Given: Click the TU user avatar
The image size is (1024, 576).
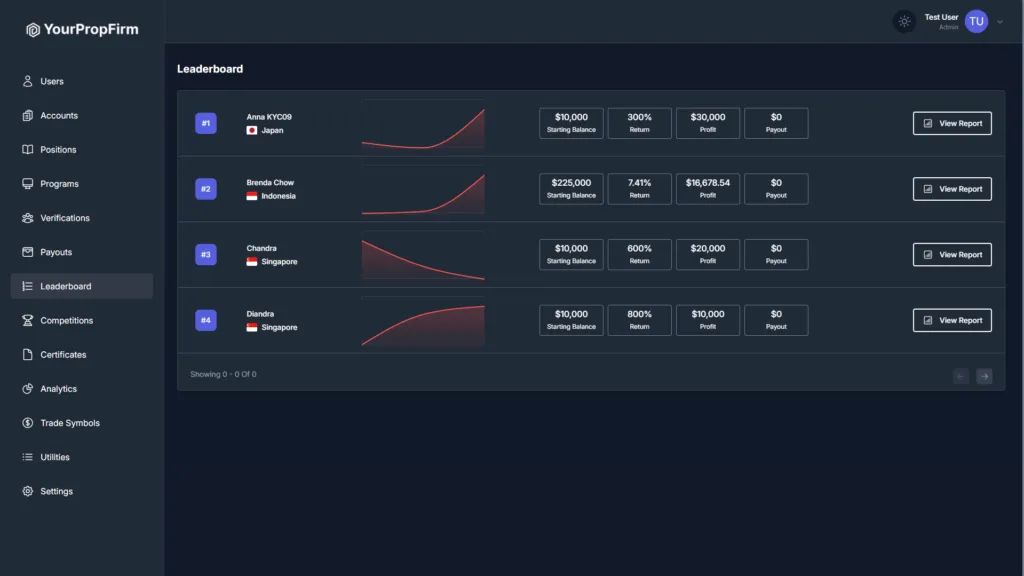Looking at the screenshot, I should [x=976, y=22].
